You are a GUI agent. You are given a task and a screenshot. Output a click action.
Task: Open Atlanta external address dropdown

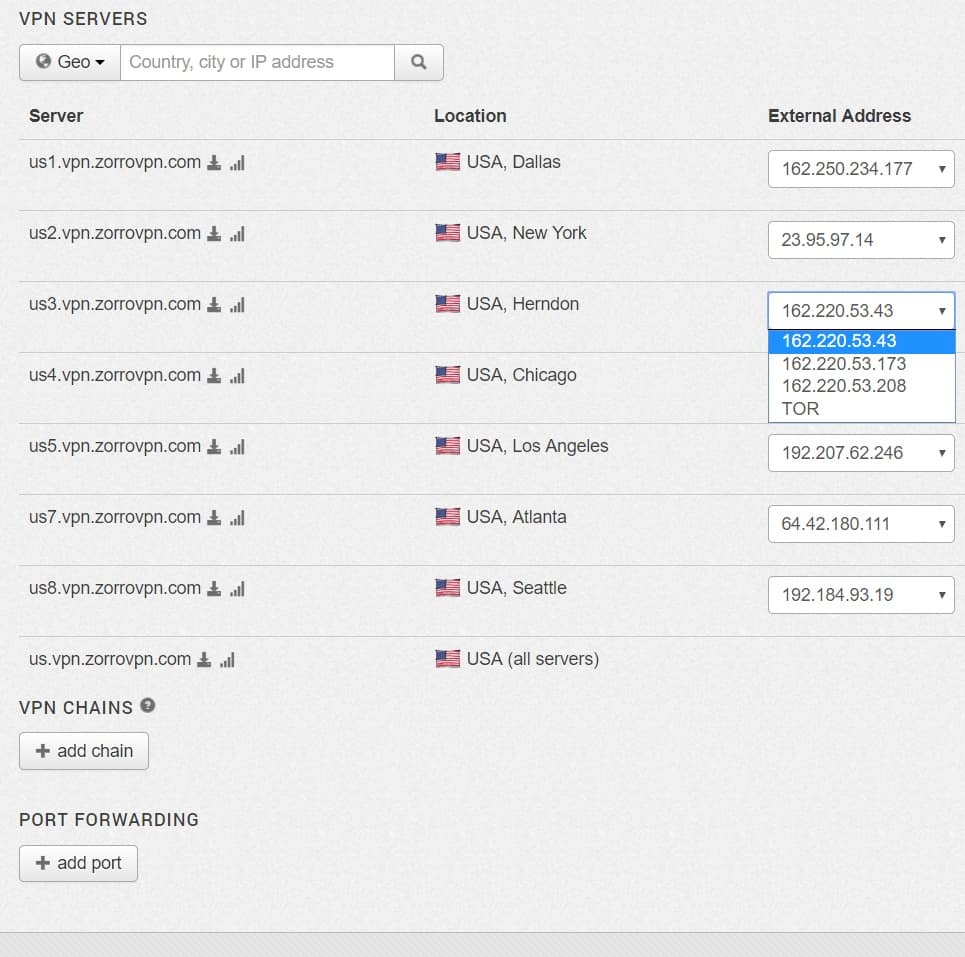[861, 524]
